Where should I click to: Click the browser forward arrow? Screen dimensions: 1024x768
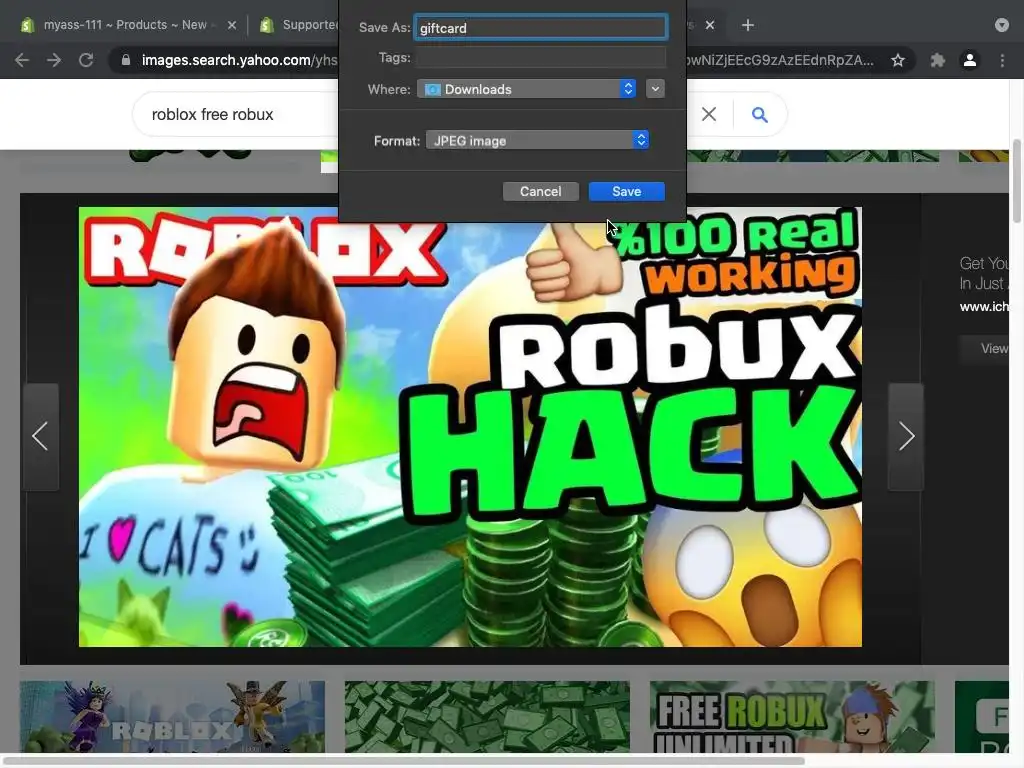(54, 60)
